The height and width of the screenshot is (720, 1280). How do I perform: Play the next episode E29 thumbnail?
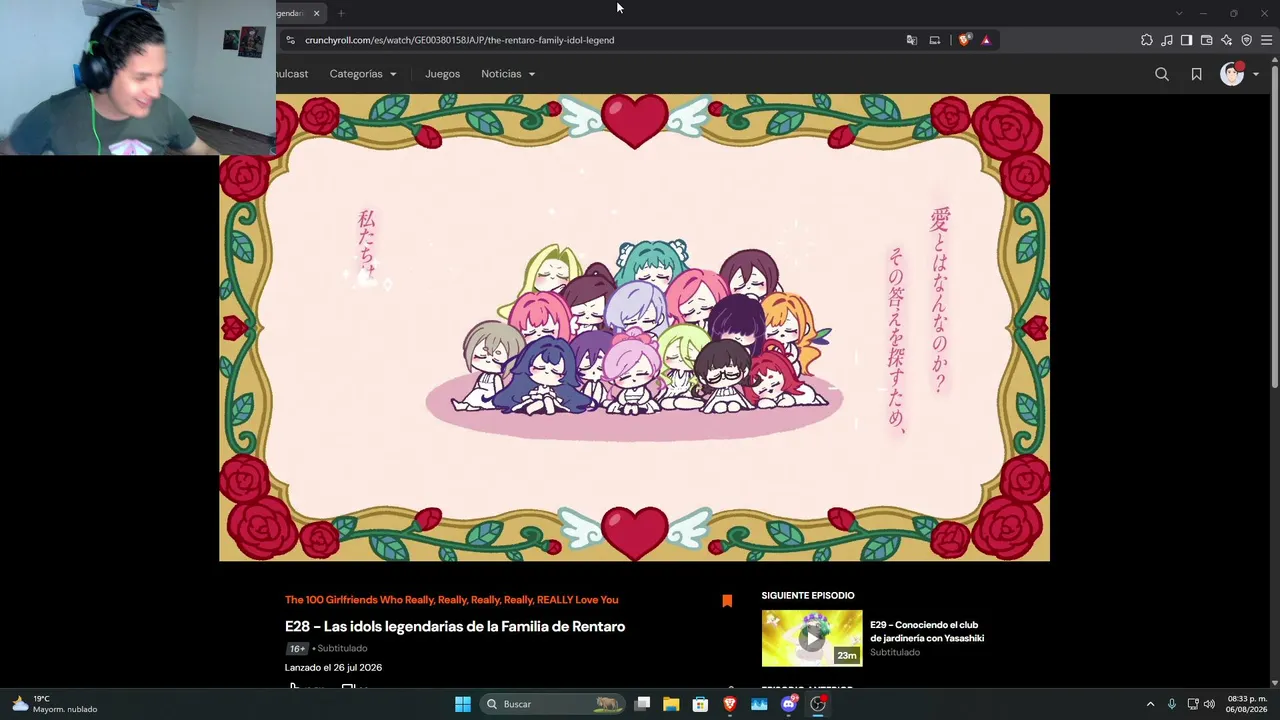(812, 638)
